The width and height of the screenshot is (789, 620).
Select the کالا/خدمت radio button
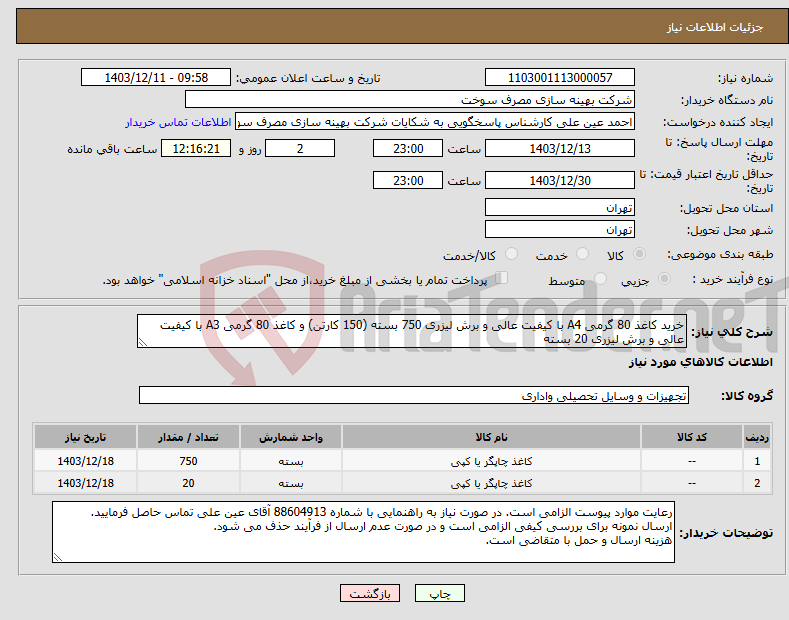[x=511, y=254]
